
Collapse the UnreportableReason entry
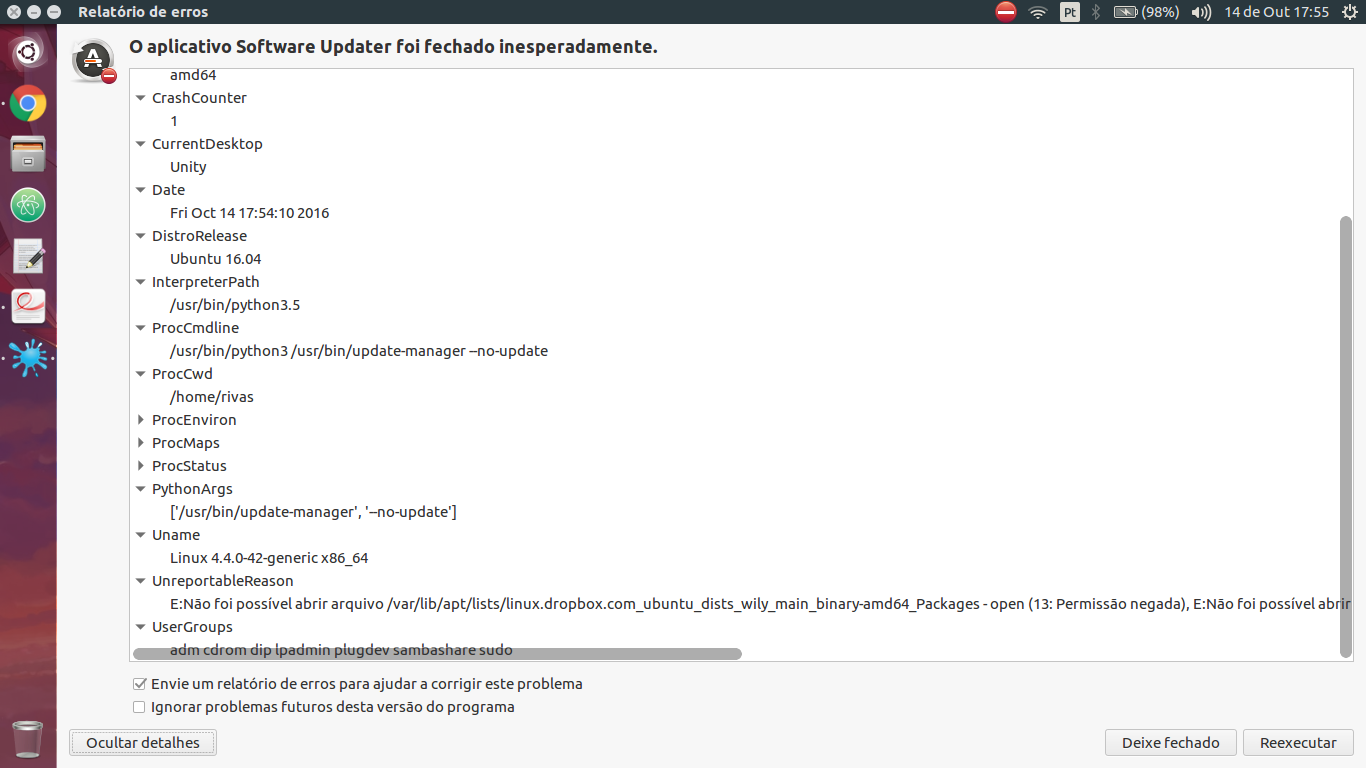[x=141, y=581]
